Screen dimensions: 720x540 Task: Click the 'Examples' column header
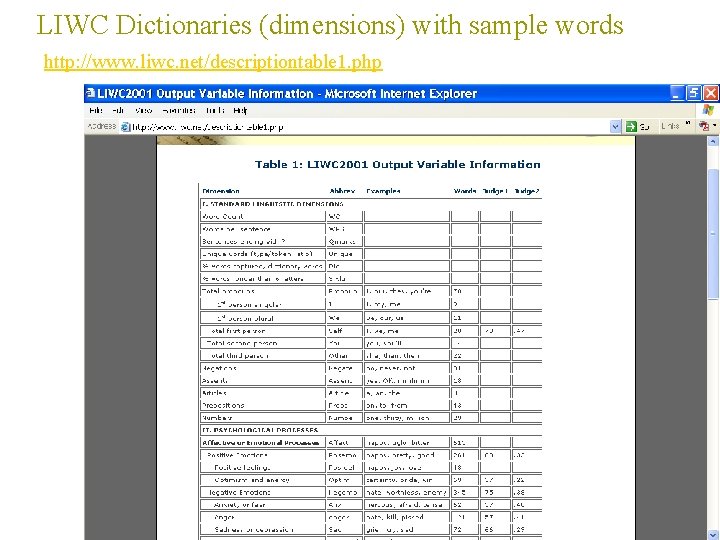click(383, 191)
